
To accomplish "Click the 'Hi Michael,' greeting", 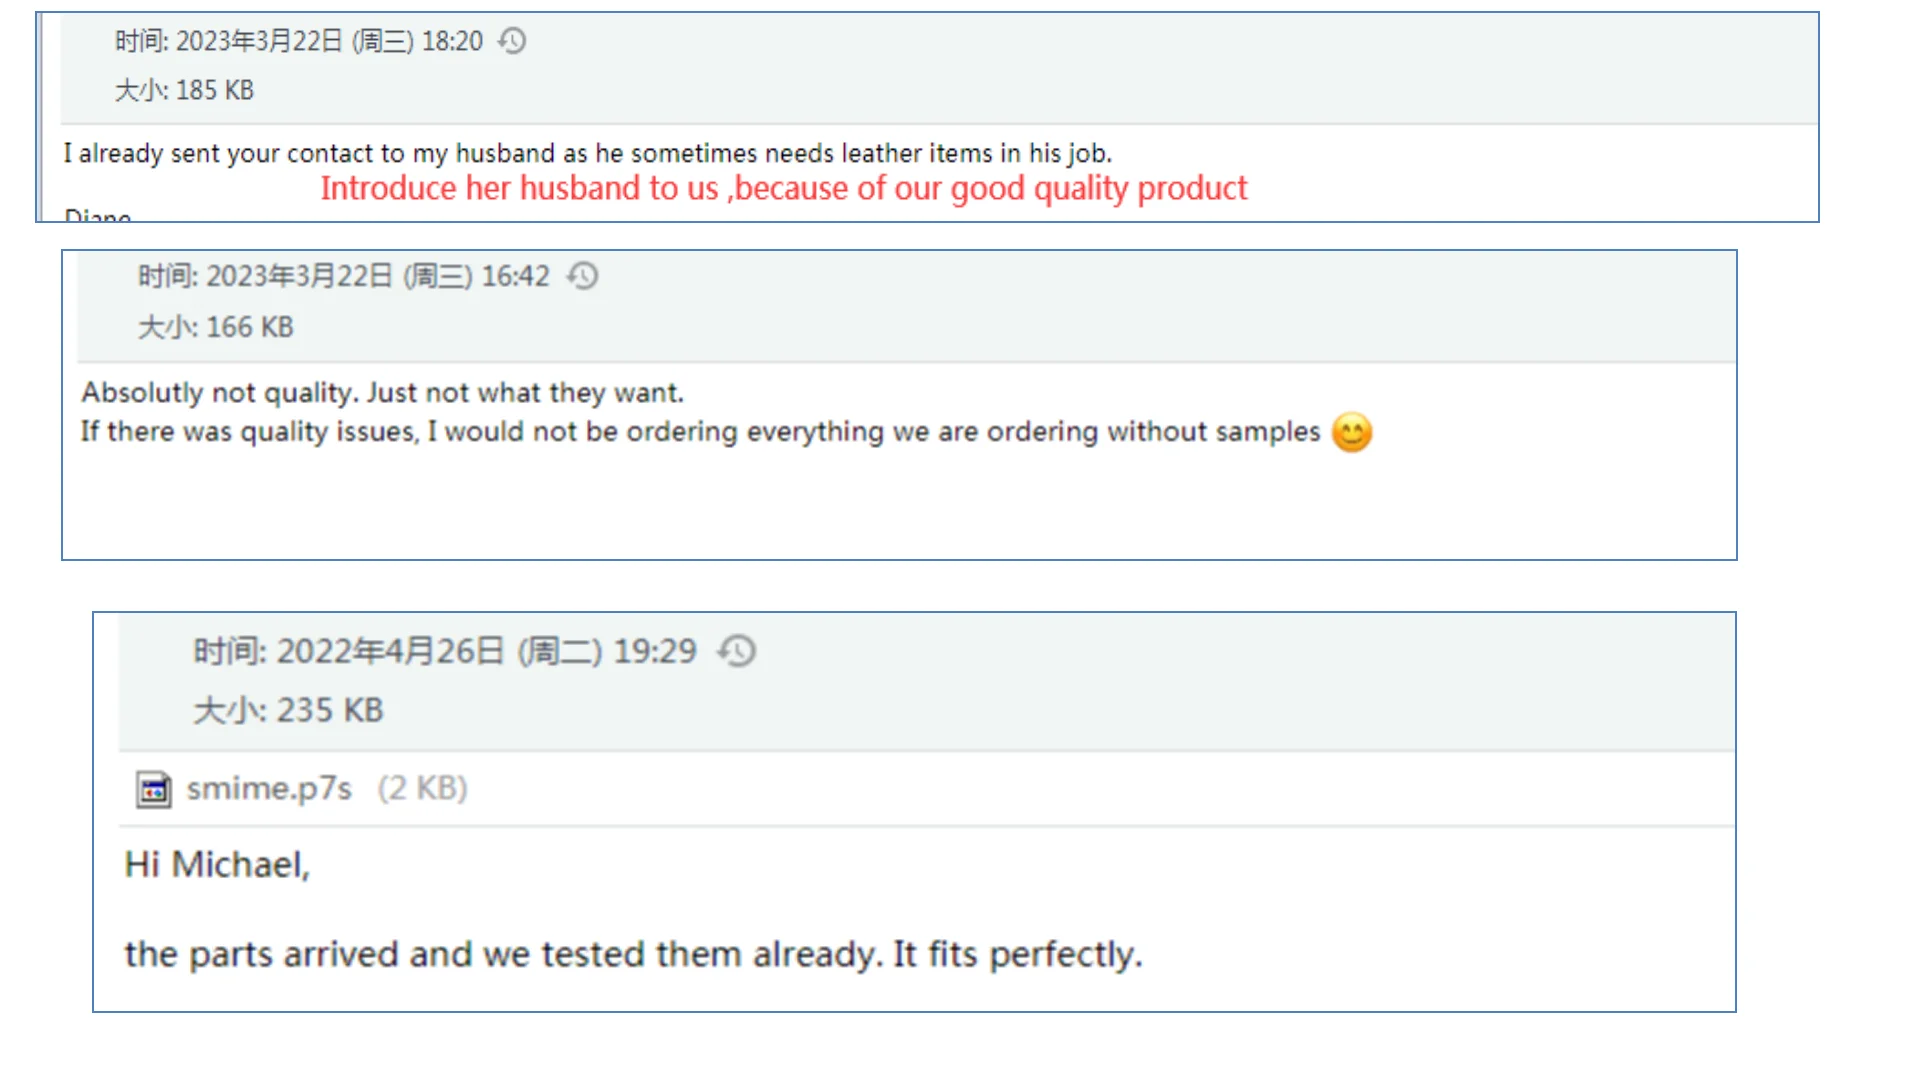I will 217,864.
